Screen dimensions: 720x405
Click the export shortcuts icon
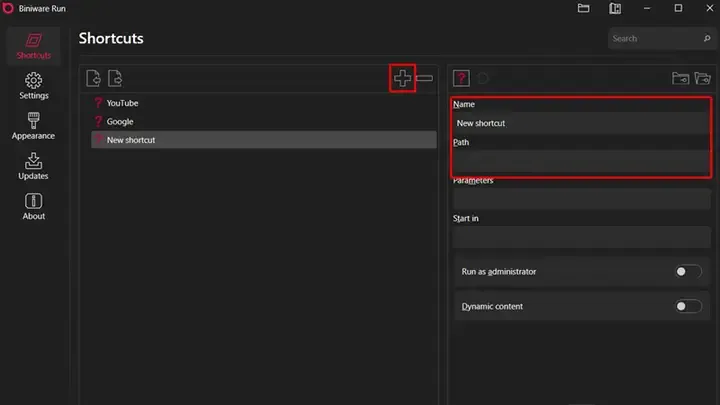(115, 78)
